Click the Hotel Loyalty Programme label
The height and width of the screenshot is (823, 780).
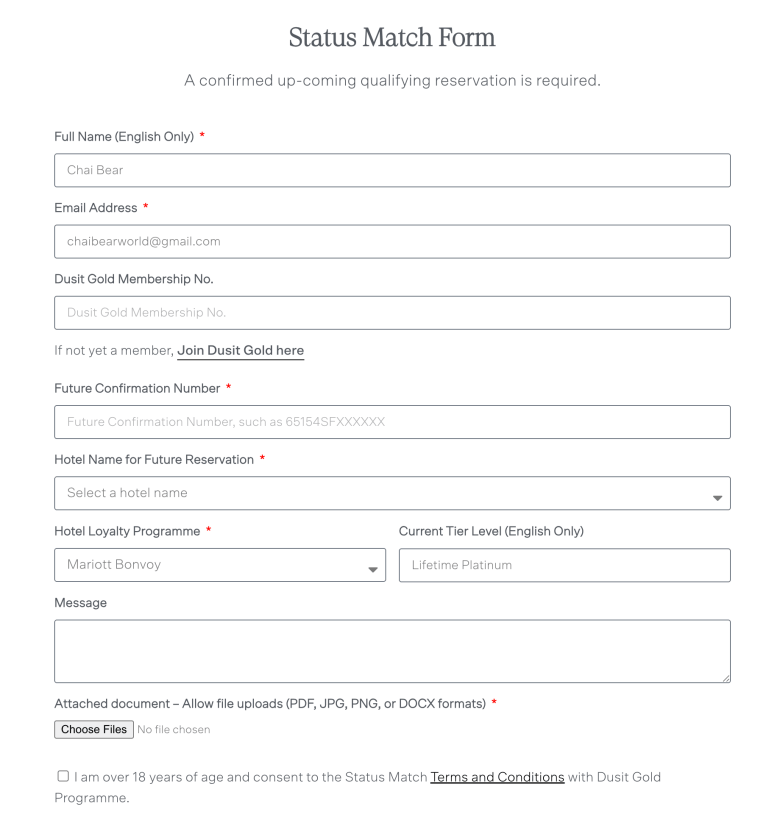click(x=127, y=531)
